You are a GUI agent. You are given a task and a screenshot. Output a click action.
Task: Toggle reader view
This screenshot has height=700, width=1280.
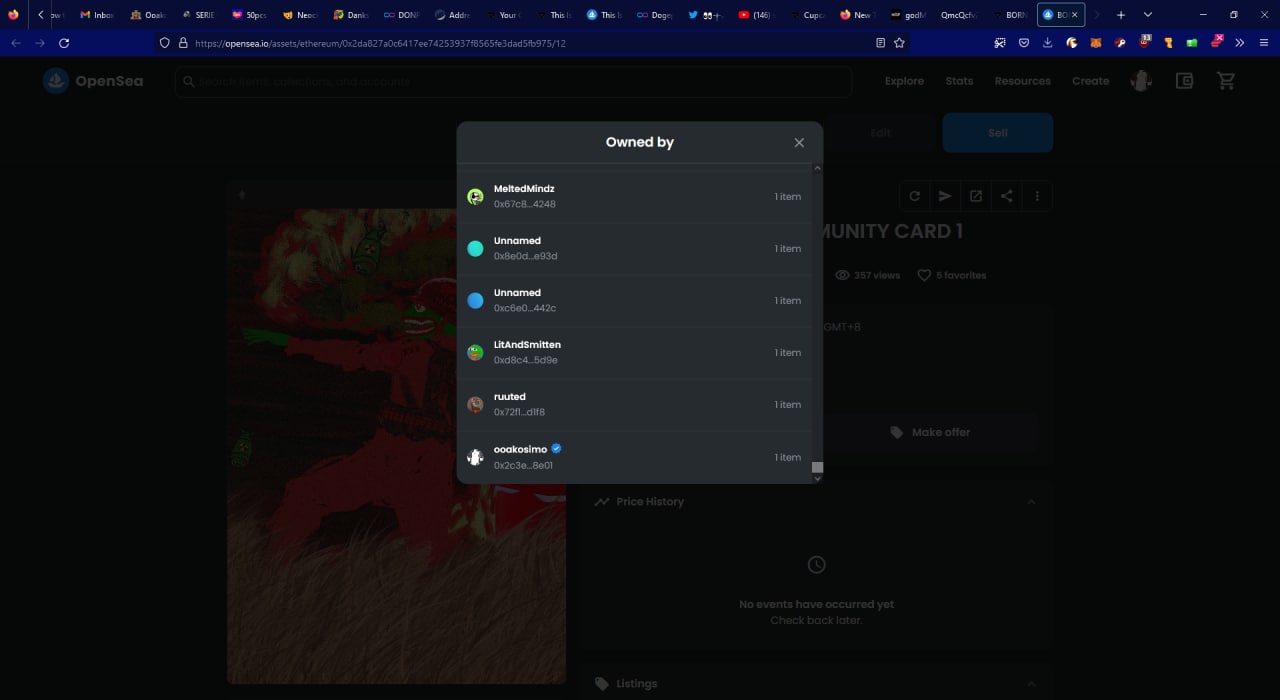coord(880,43)
